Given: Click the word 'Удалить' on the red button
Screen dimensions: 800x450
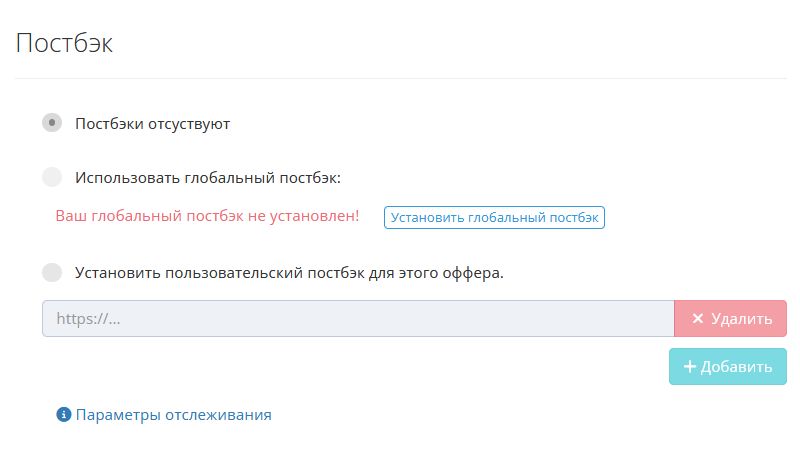Looking at the screenshot, I should point(741,319).
